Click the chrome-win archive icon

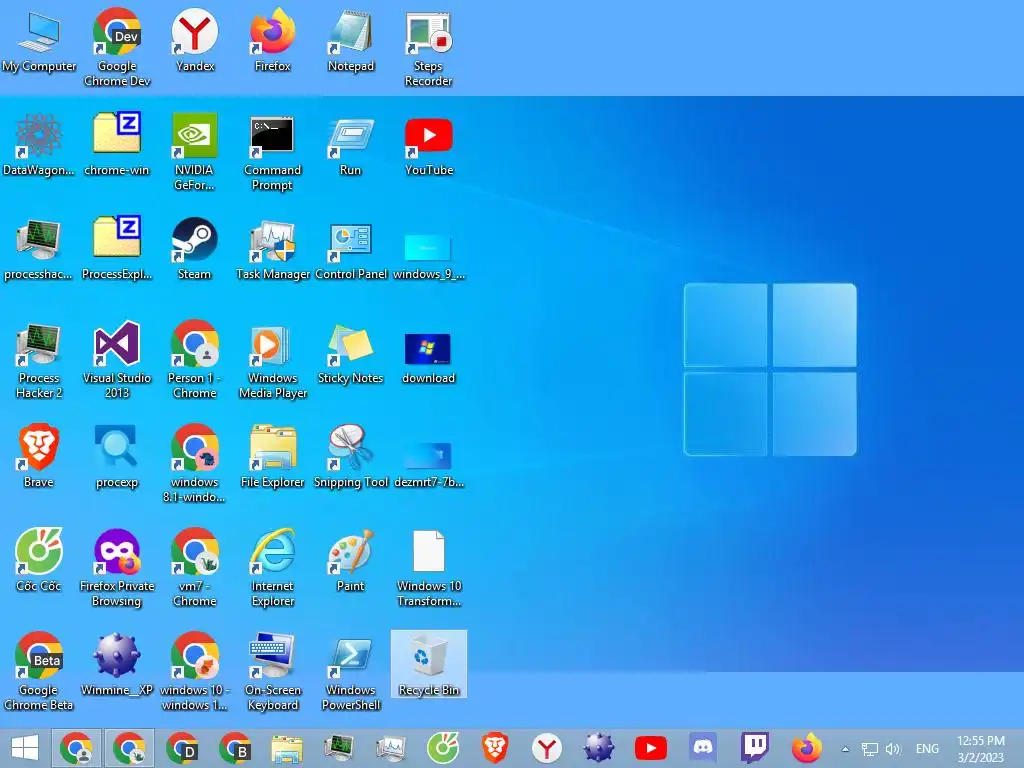pyautogui.click(x=117, y=145)
